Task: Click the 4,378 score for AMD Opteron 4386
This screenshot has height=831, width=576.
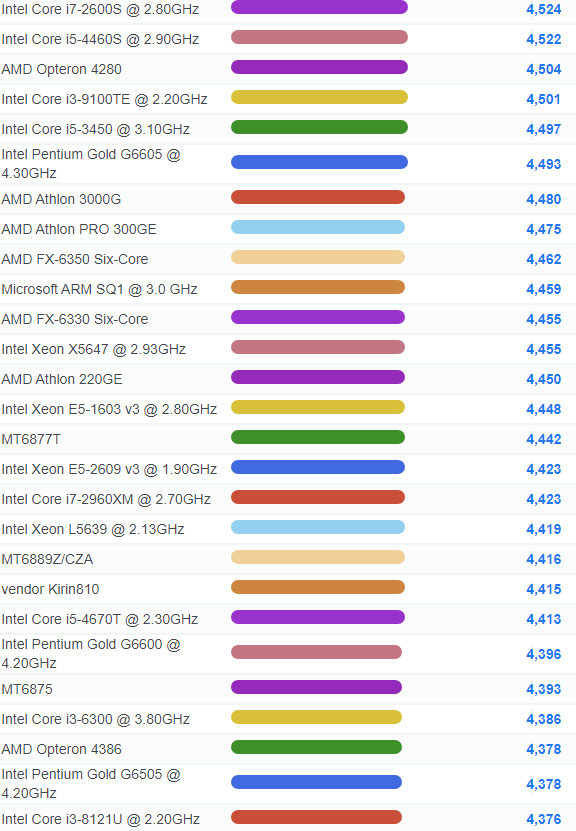Action: tap(543, 749)
